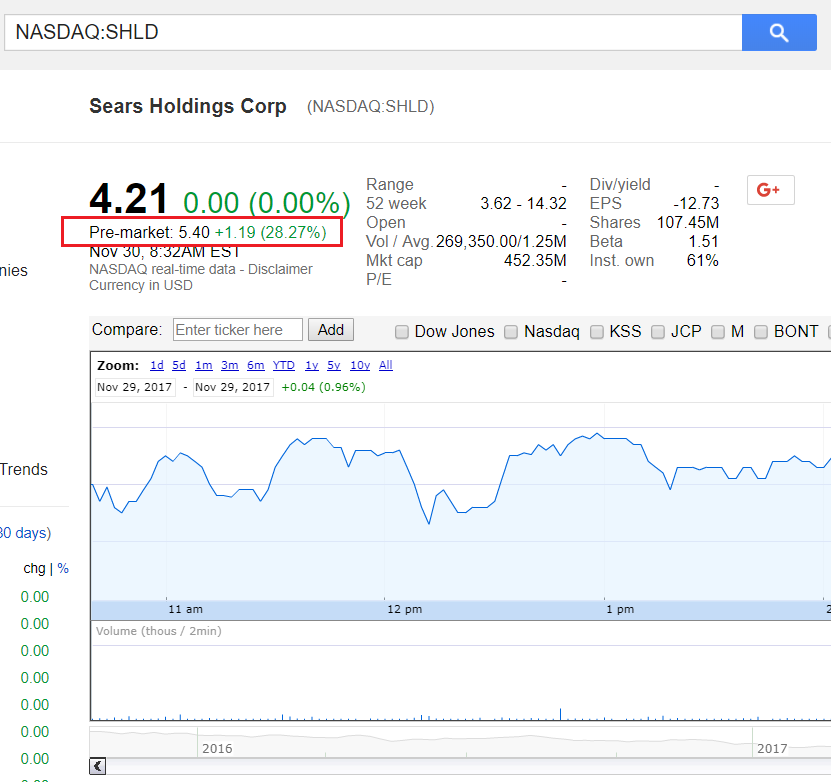This screenshot has width=831, height=782.
Task: Tick the M comparison checkbox
Action: pyautogui.click(x=718, y=332)
